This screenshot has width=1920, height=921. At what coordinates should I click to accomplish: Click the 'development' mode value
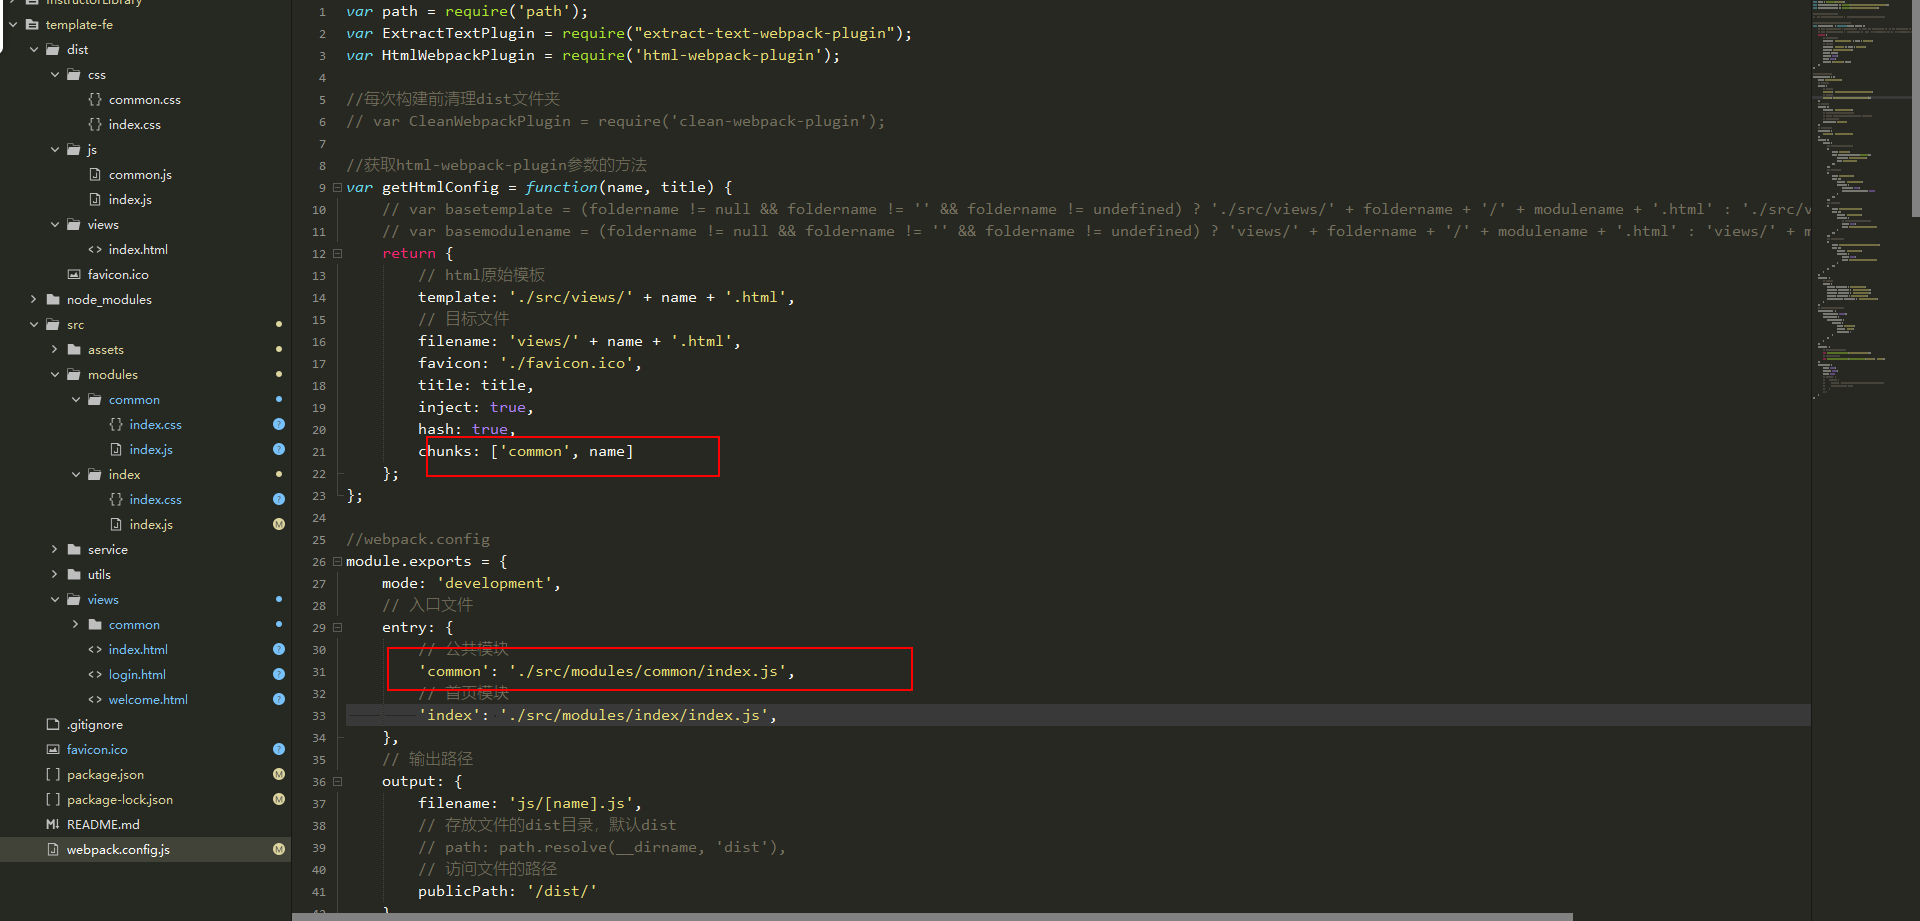point(494,583)
